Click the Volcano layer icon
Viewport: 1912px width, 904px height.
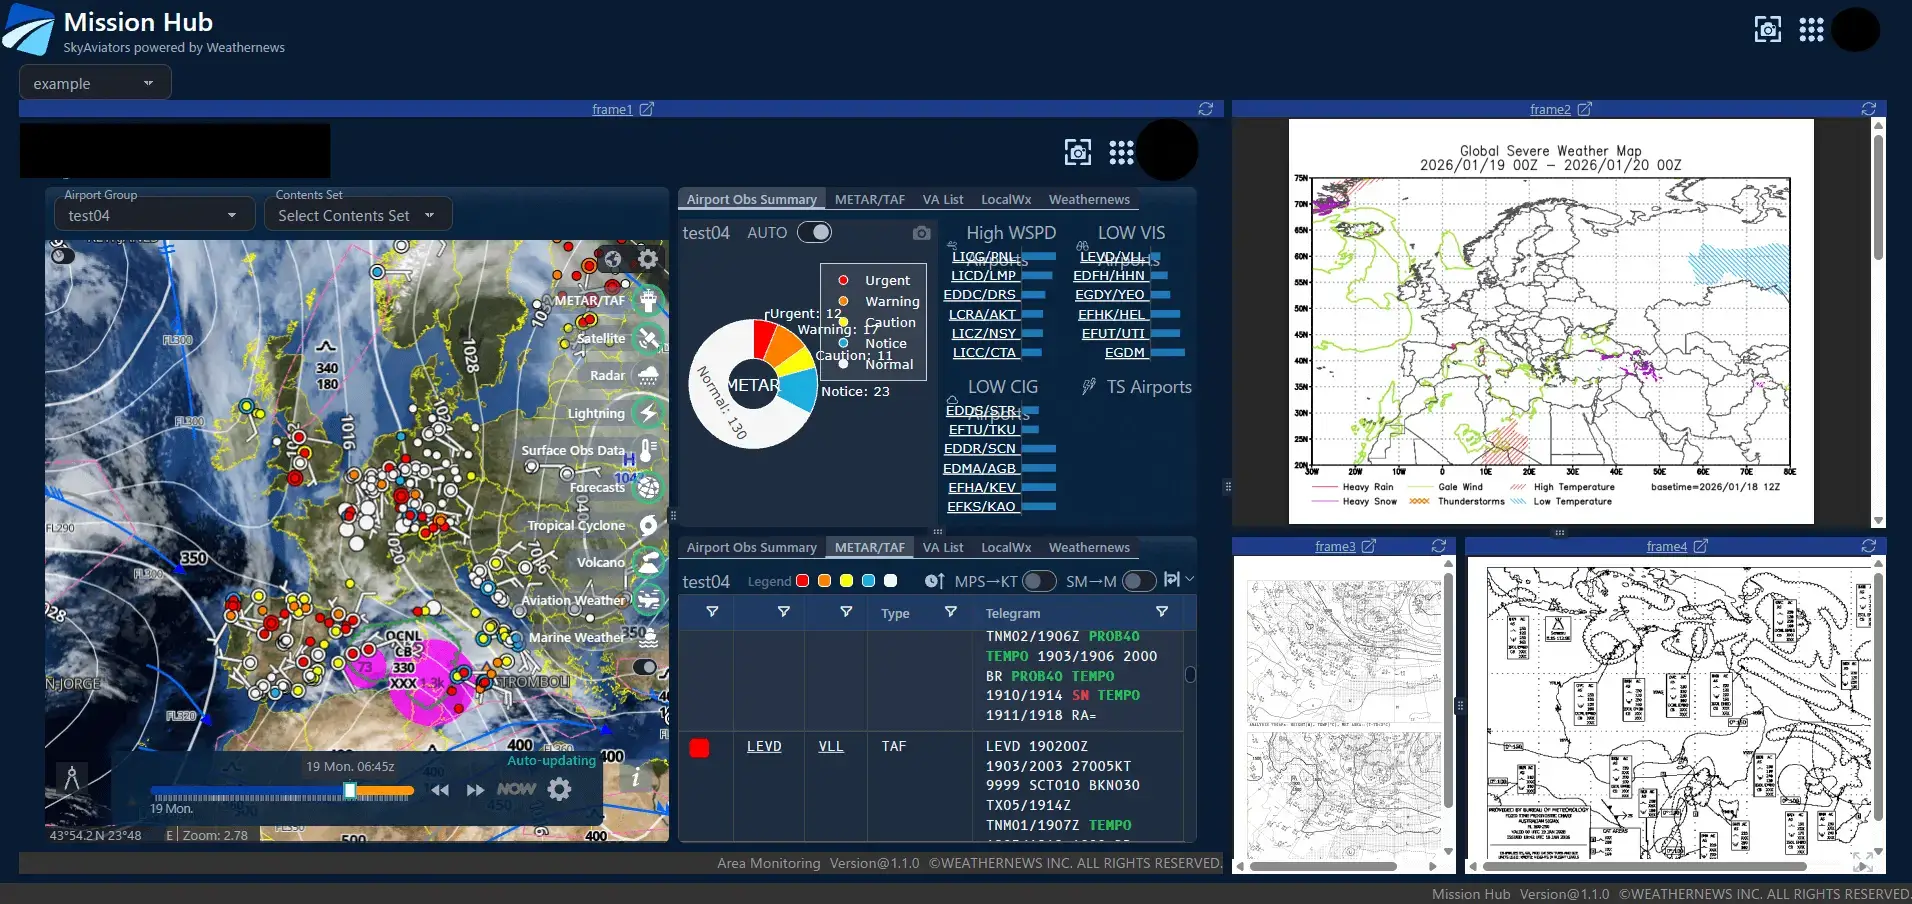pos(649,562)
